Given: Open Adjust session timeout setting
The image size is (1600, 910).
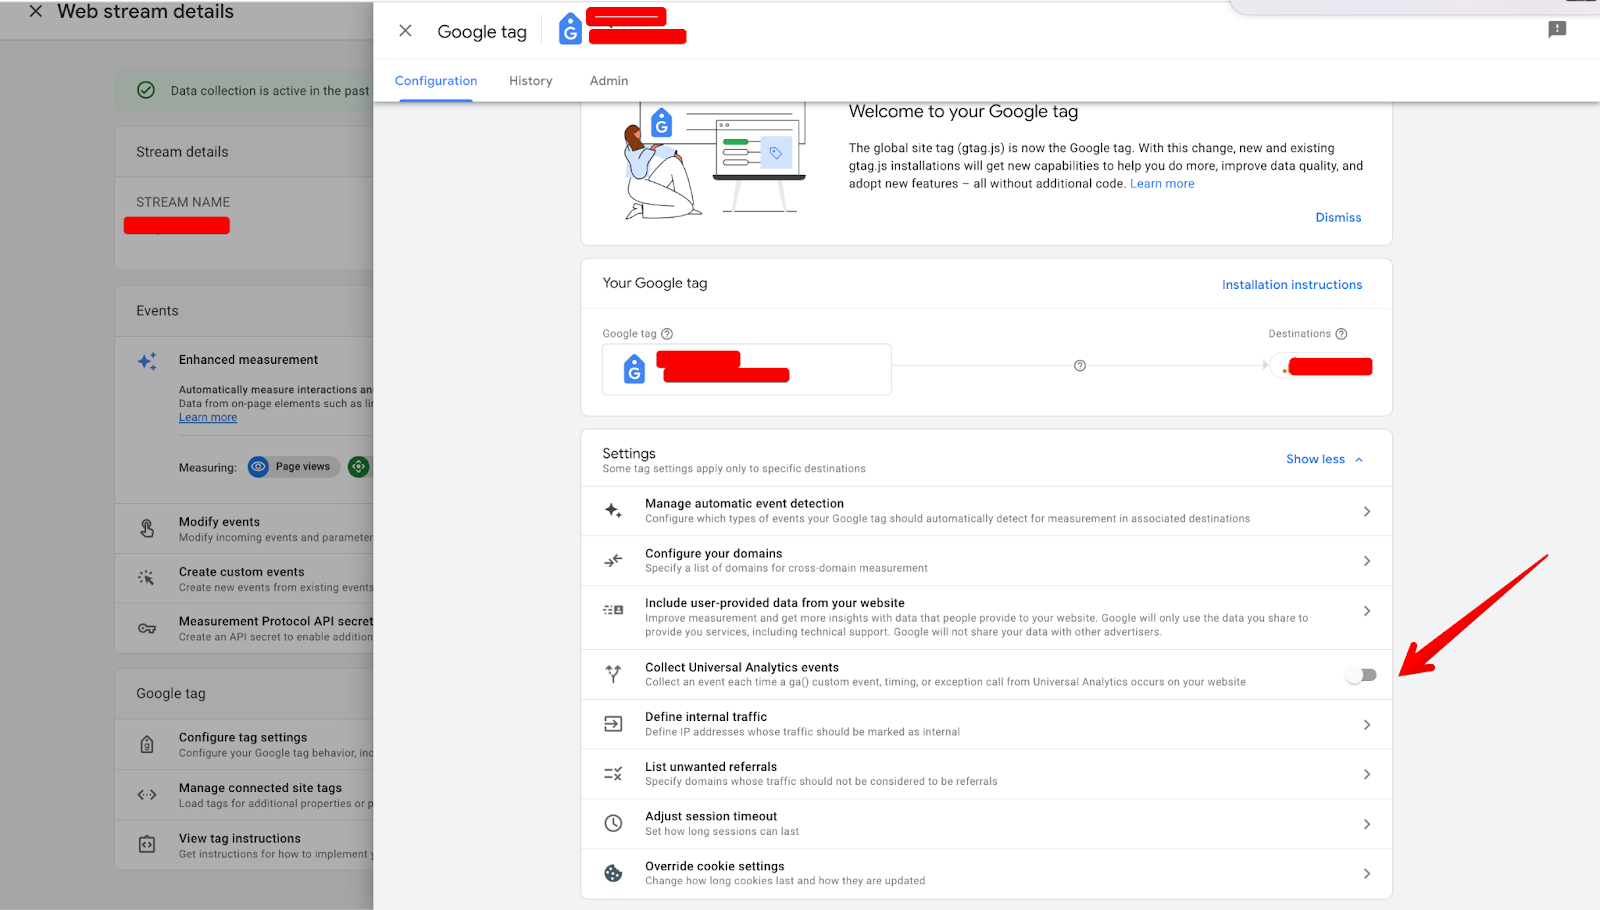Looking at the screenshot, I should (986, 824).
